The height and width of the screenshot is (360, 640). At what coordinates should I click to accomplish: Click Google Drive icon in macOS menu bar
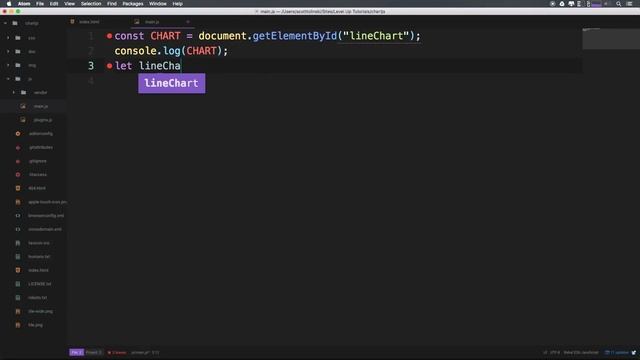pyautogui.click(x=562, y=4)
